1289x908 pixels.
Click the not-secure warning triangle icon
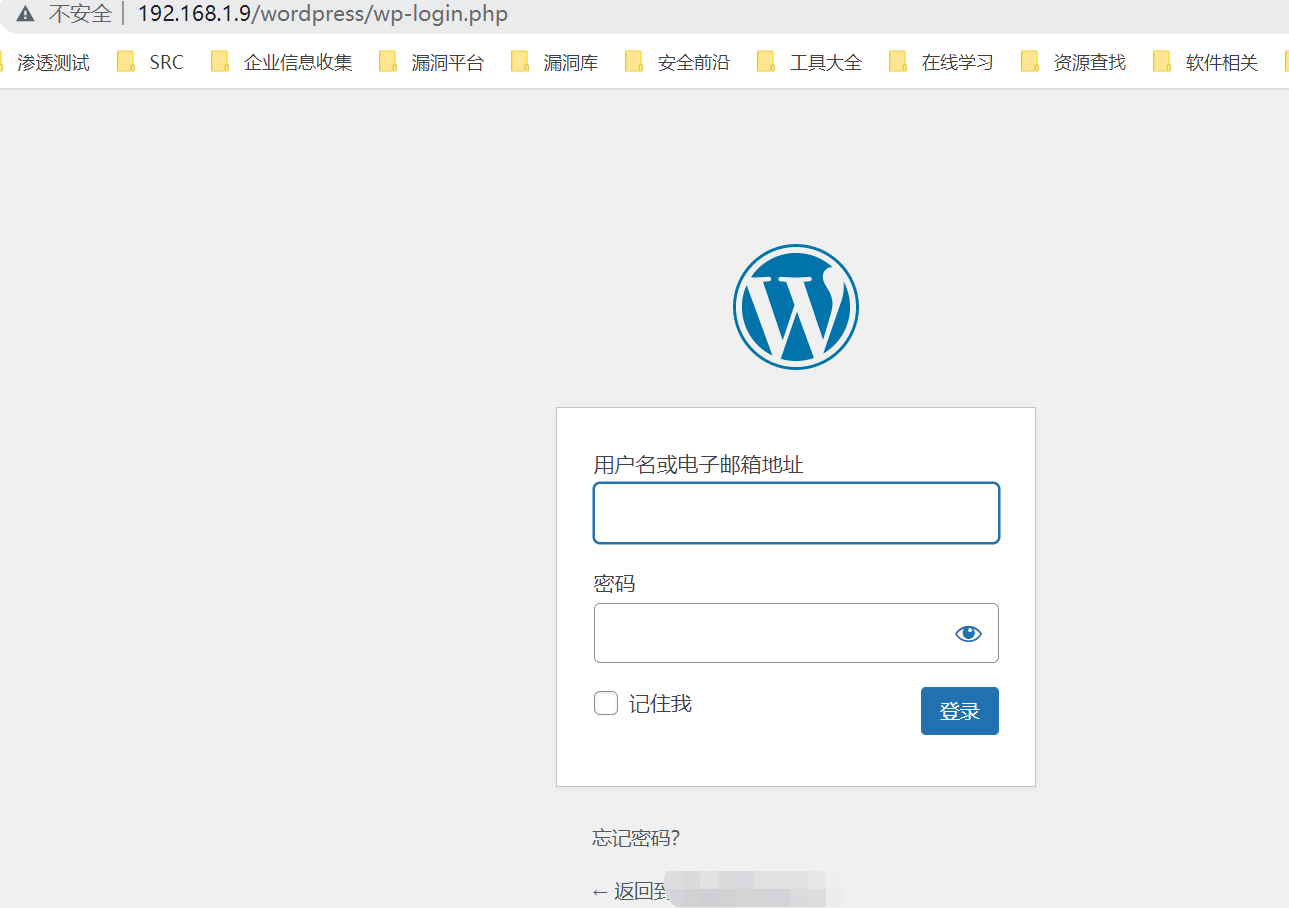[25, 15]
